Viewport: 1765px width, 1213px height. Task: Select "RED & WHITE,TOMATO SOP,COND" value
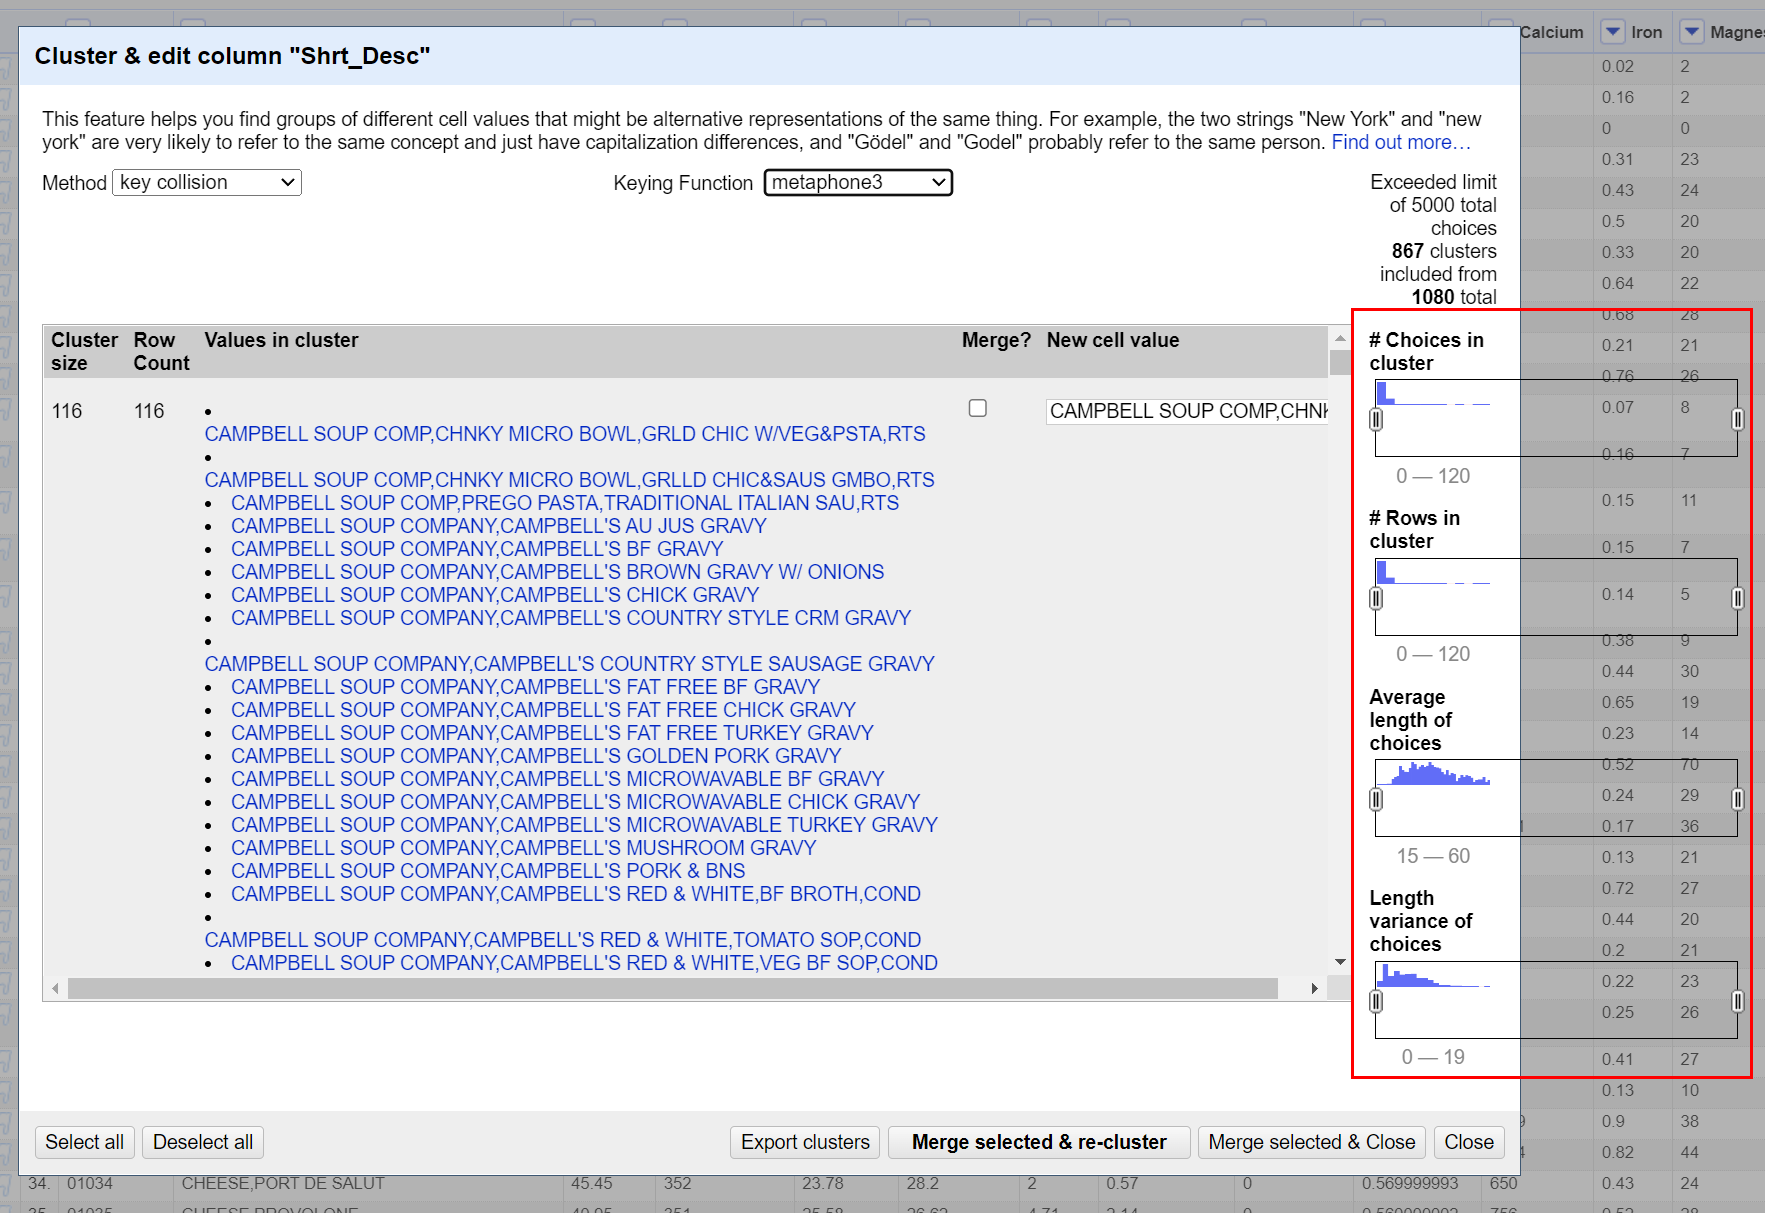pyautogui.click(x=563, y=940)
